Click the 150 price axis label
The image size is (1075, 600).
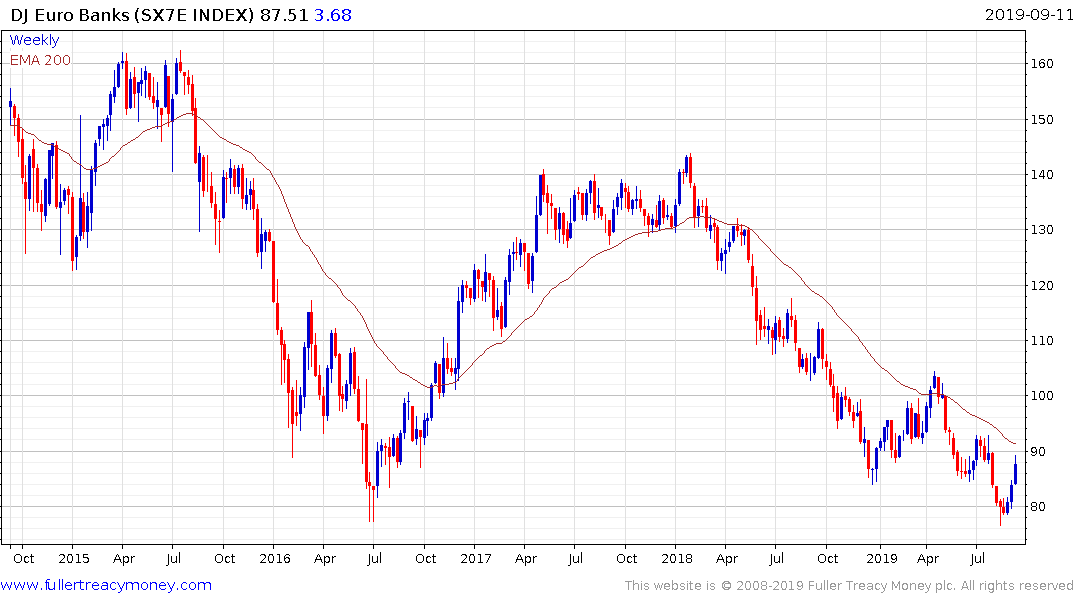pos(1042,119)
